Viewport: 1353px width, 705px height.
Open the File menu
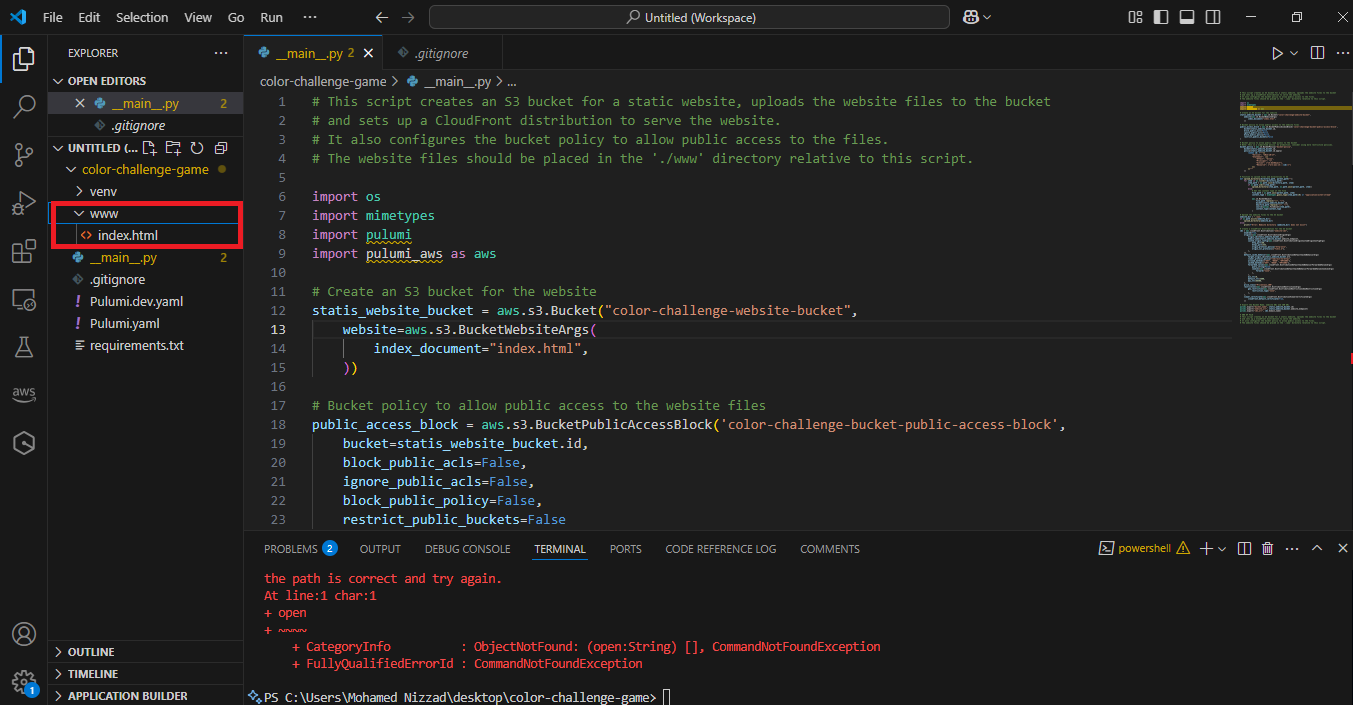pos(53,18)
